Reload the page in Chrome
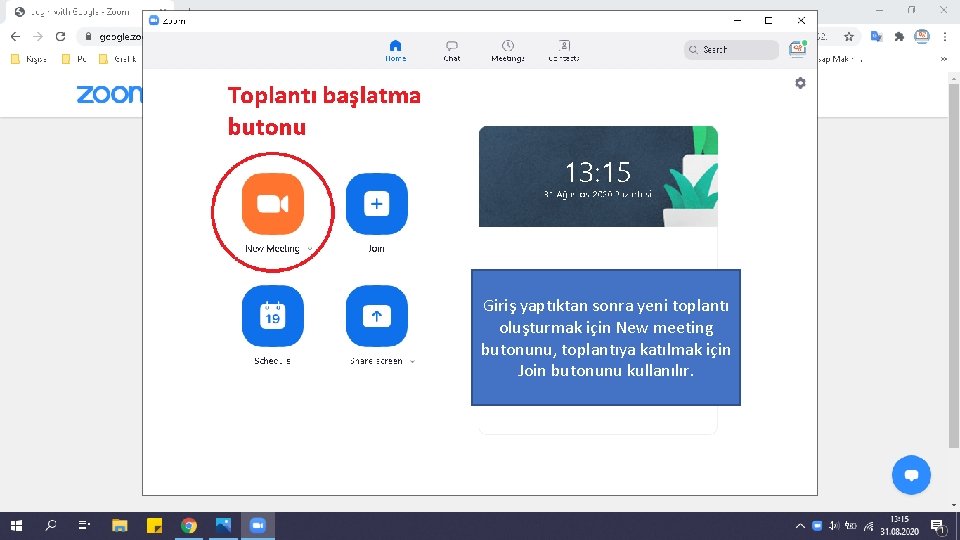This screenshot has width=960, height=540. tap(60, 37)
